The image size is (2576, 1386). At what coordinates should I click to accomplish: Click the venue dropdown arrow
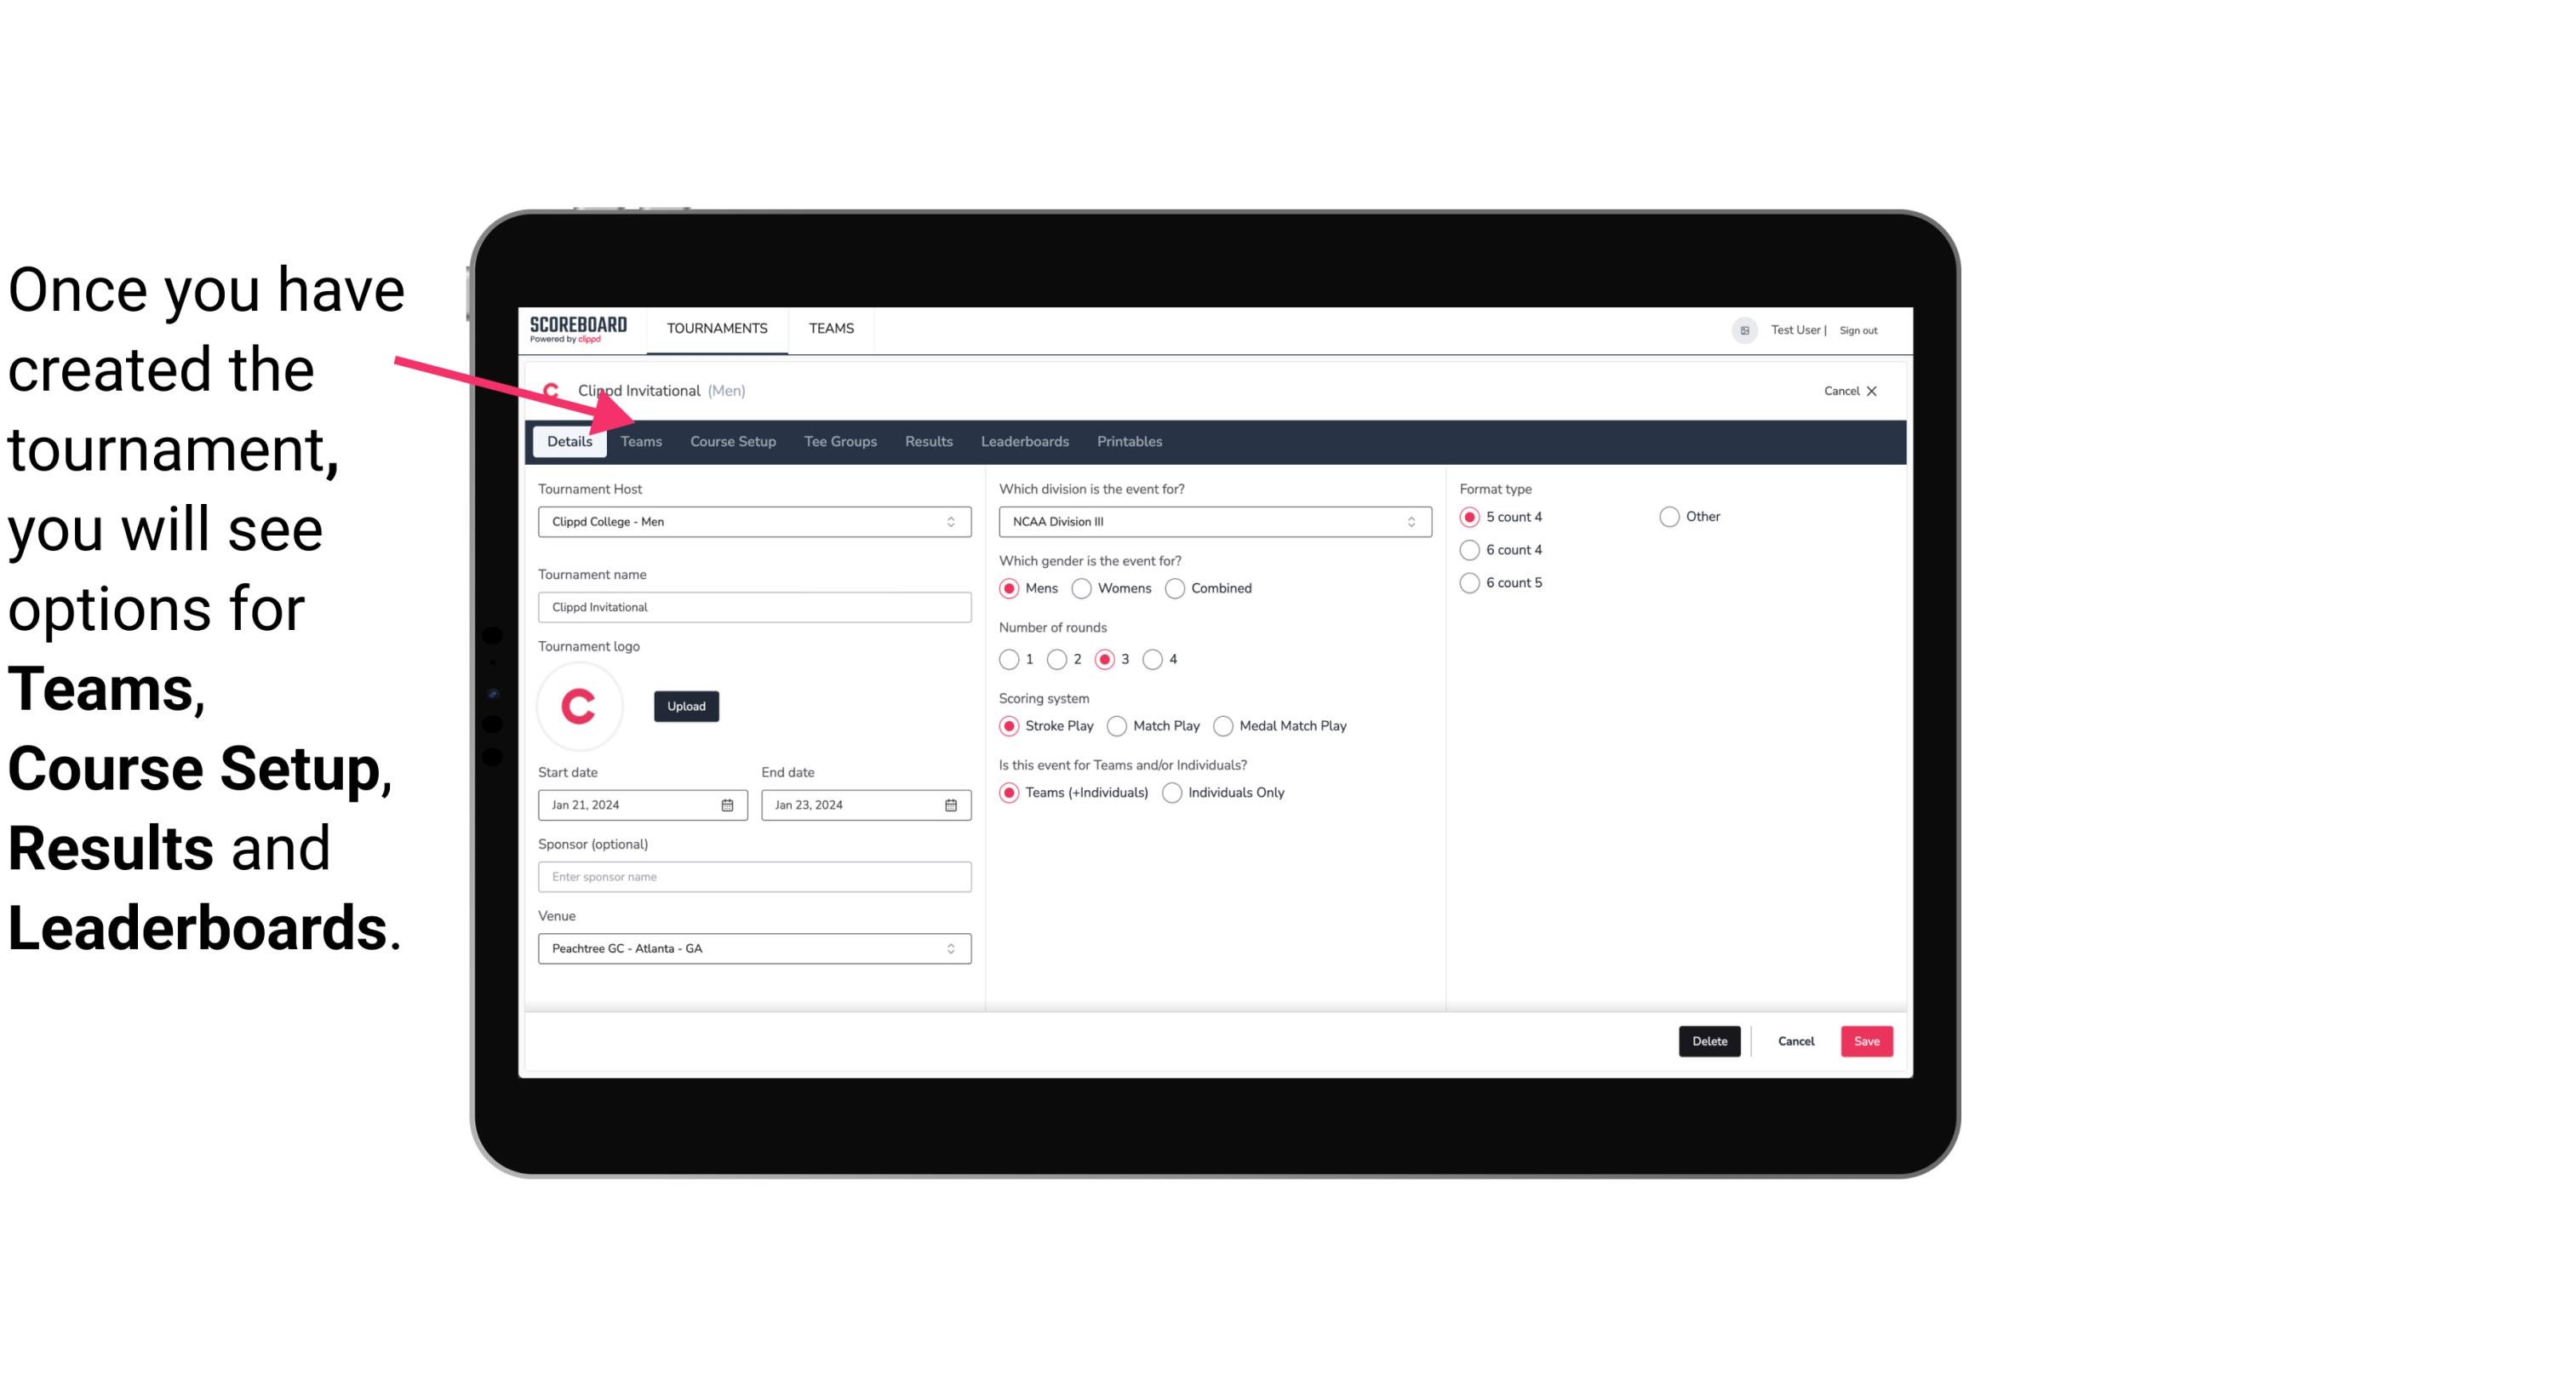coord(953,948)
